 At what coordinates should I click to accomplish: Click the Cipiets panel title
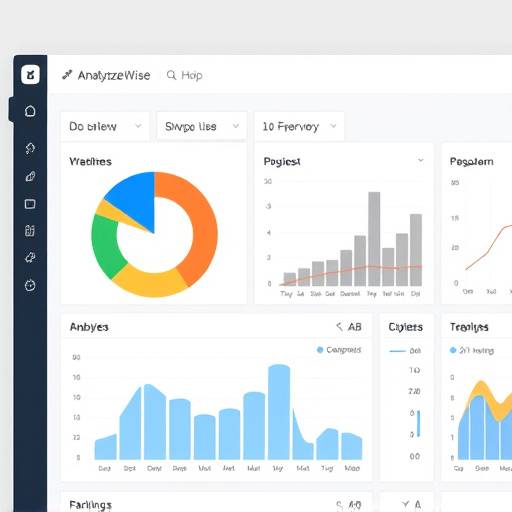click(405, 327)
